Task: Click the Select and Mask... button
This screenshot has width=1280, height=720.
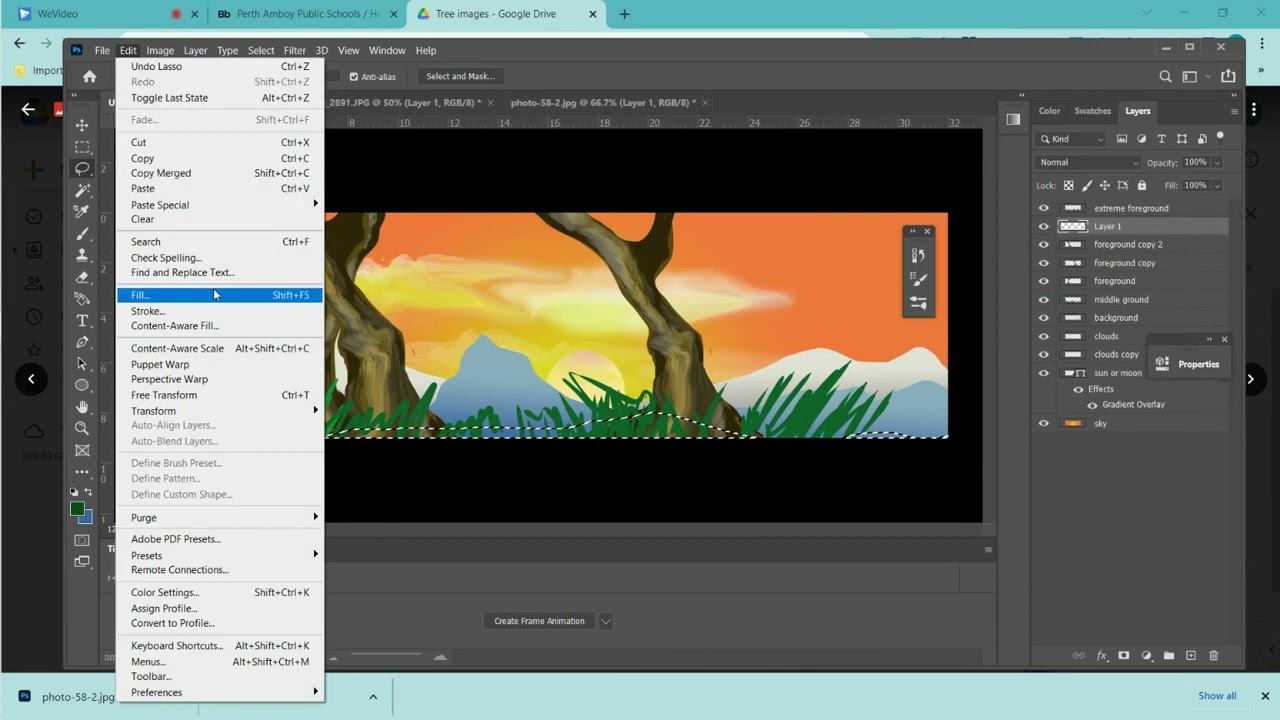Action: tap(460, 76)
